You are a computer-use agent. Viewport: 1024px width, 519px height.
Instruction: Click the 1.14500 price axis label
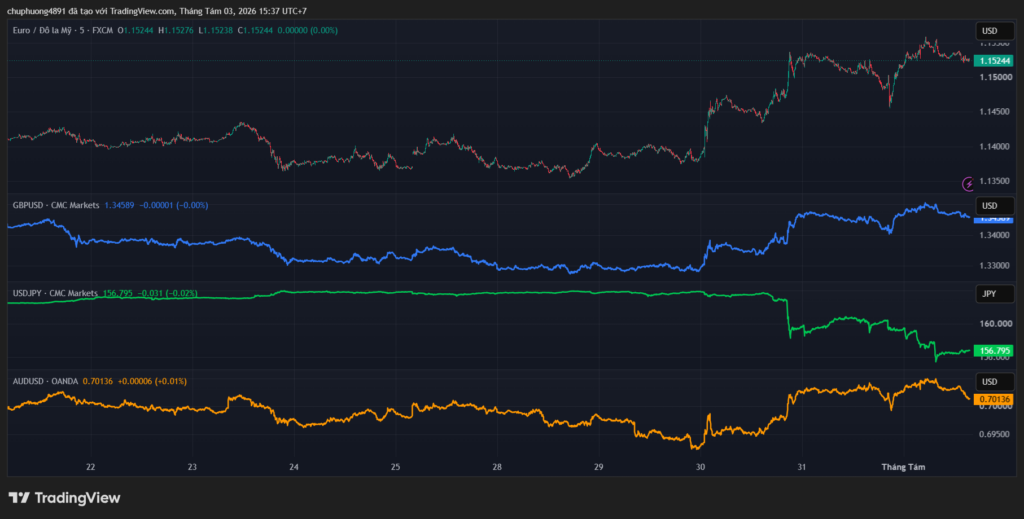993,112
